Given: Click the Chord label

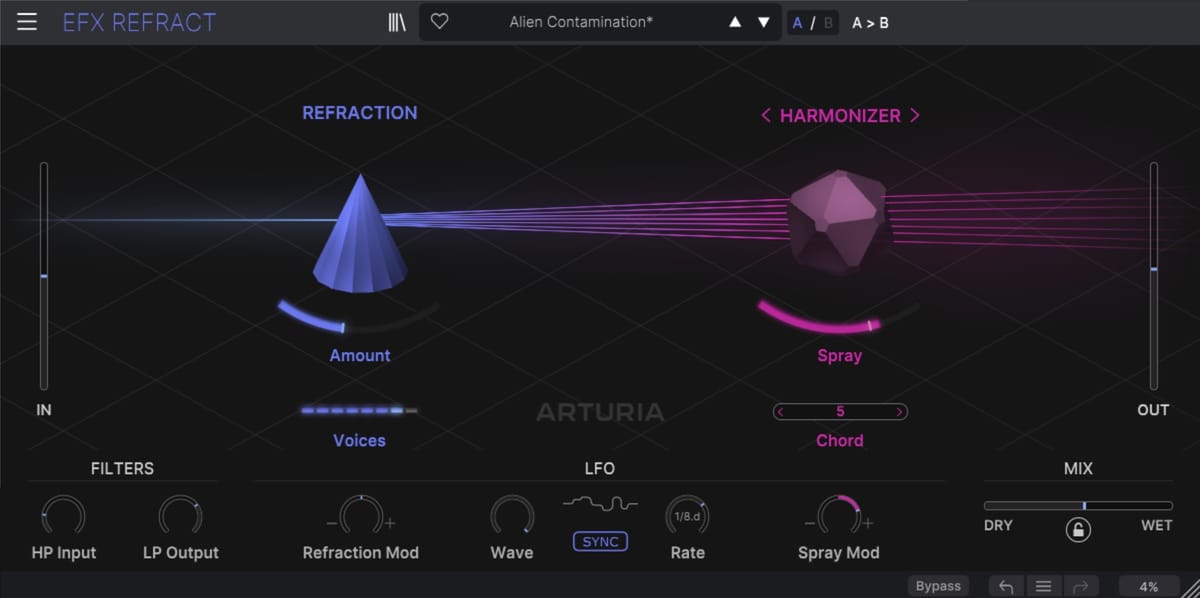Looking at the screenshot, I should pos(840,440).
